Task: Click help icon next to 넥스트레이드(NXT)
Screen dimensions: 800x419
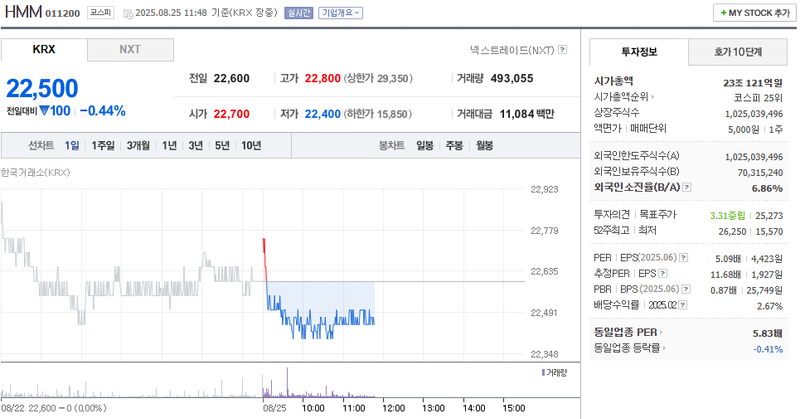Action: 562,50
